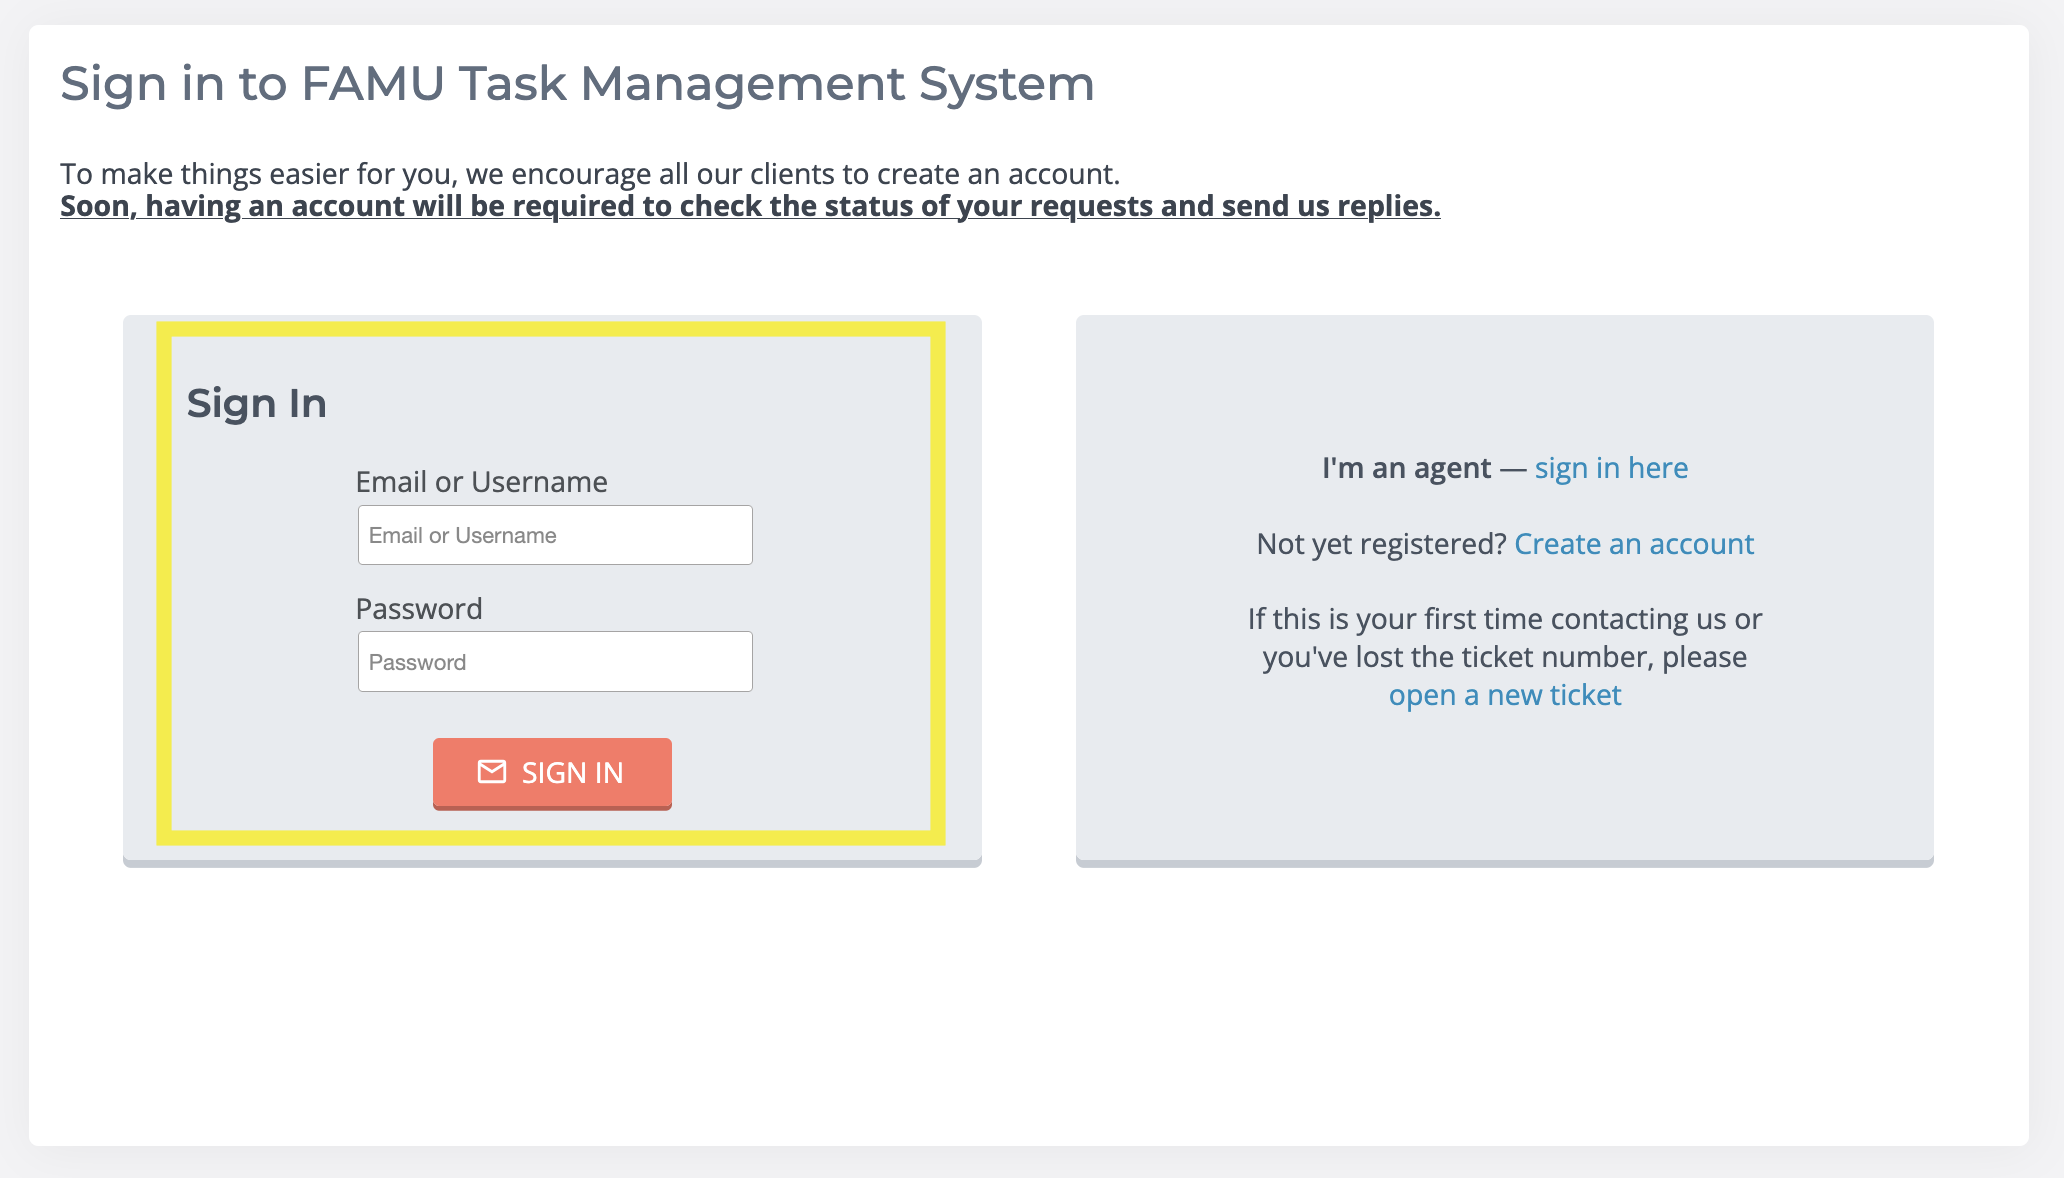2064x1178 pixels.
Task: Click the 'Password' label above the field
Action: point(419,609)
